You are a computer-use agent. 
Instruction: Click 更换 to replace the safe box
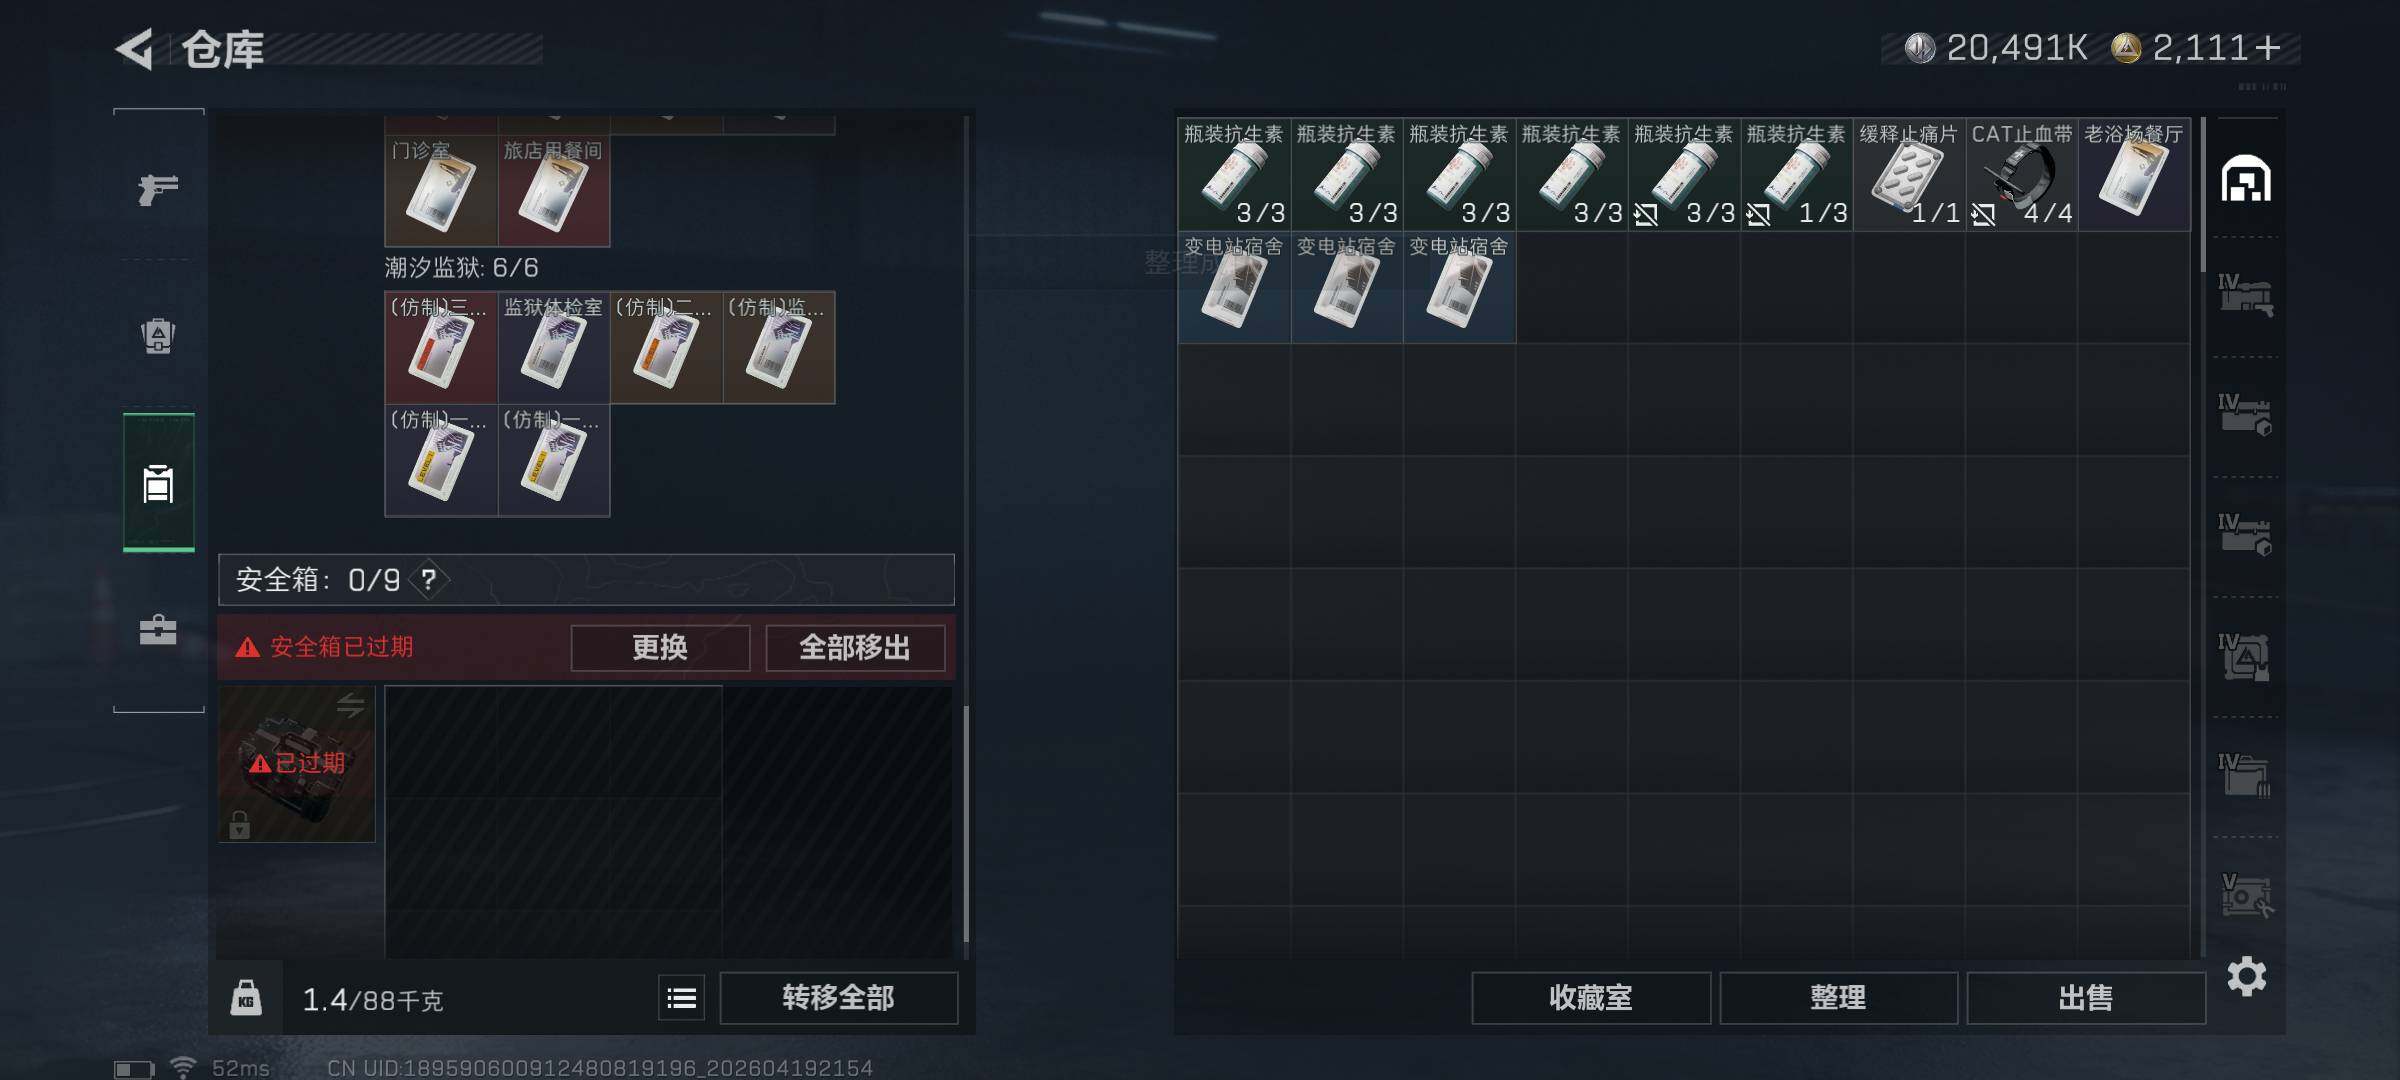tap(660, 648)
